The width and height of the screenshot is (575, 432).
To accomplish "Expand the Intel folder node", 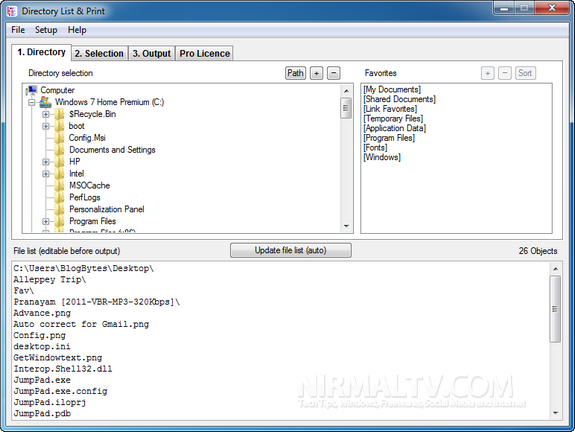I will coord(45,173).
